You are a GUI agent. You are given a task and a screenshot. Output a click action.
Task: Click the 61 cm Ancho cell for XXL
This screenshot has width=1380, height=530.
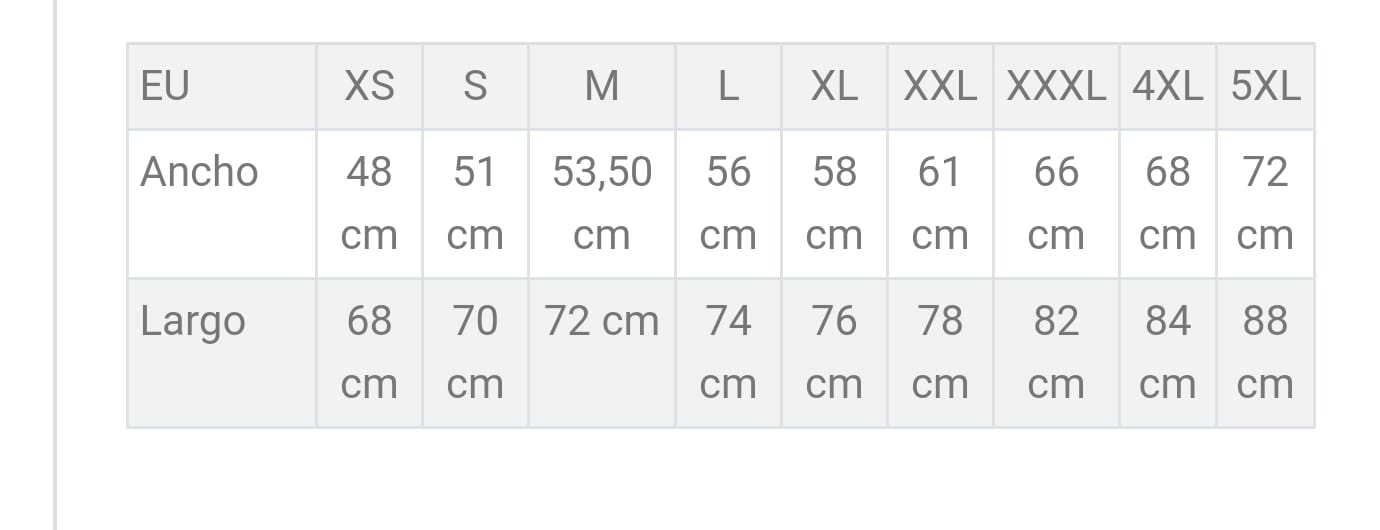tap(940, 204)
